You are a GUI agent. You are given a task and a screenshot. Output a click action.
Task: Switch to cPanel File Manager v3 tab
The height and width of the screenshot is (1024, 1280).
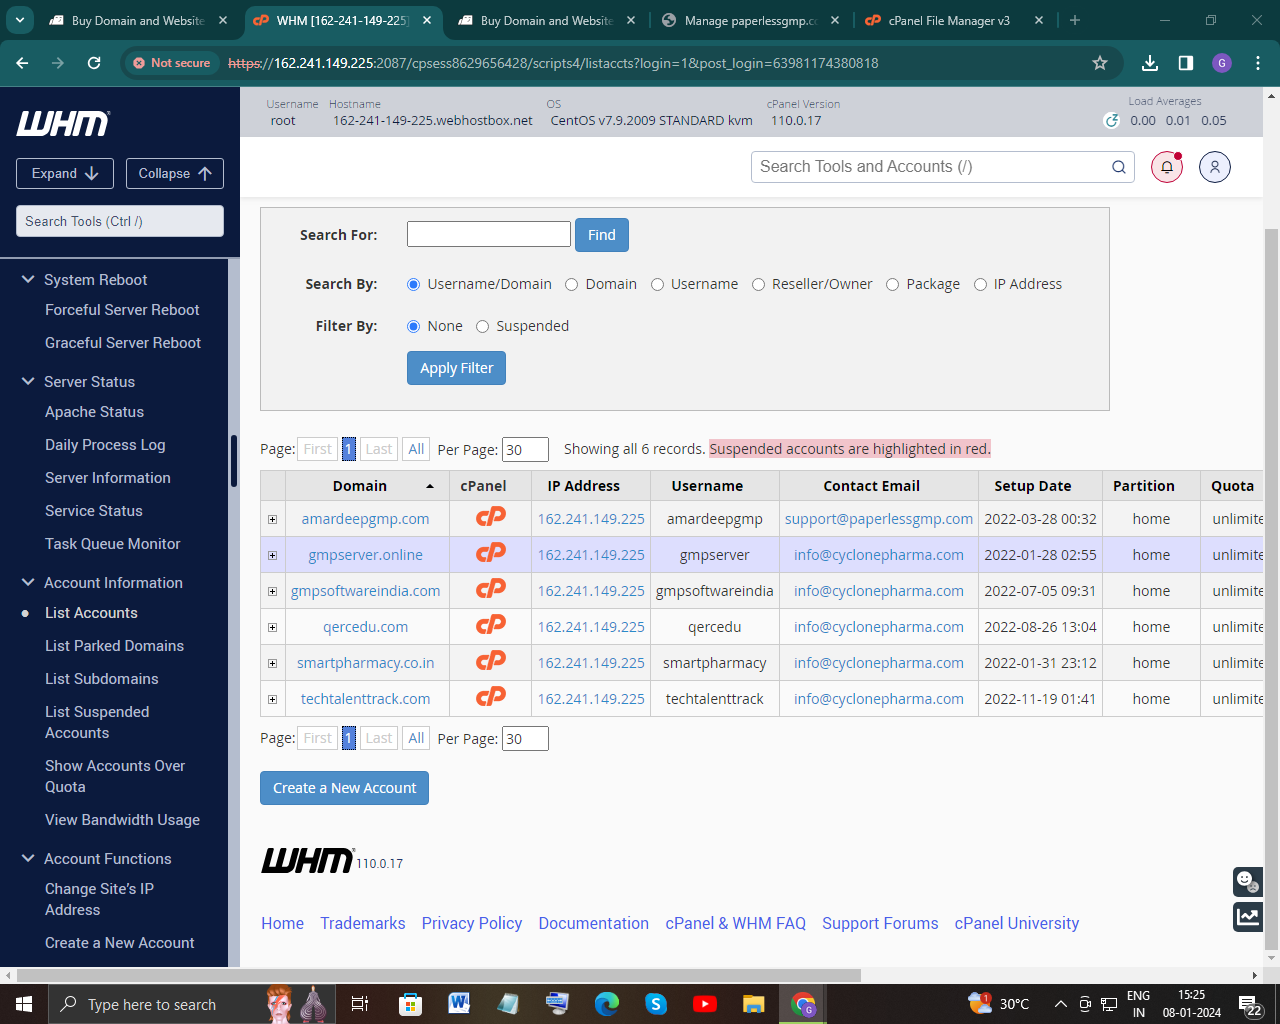pos(948,20)
